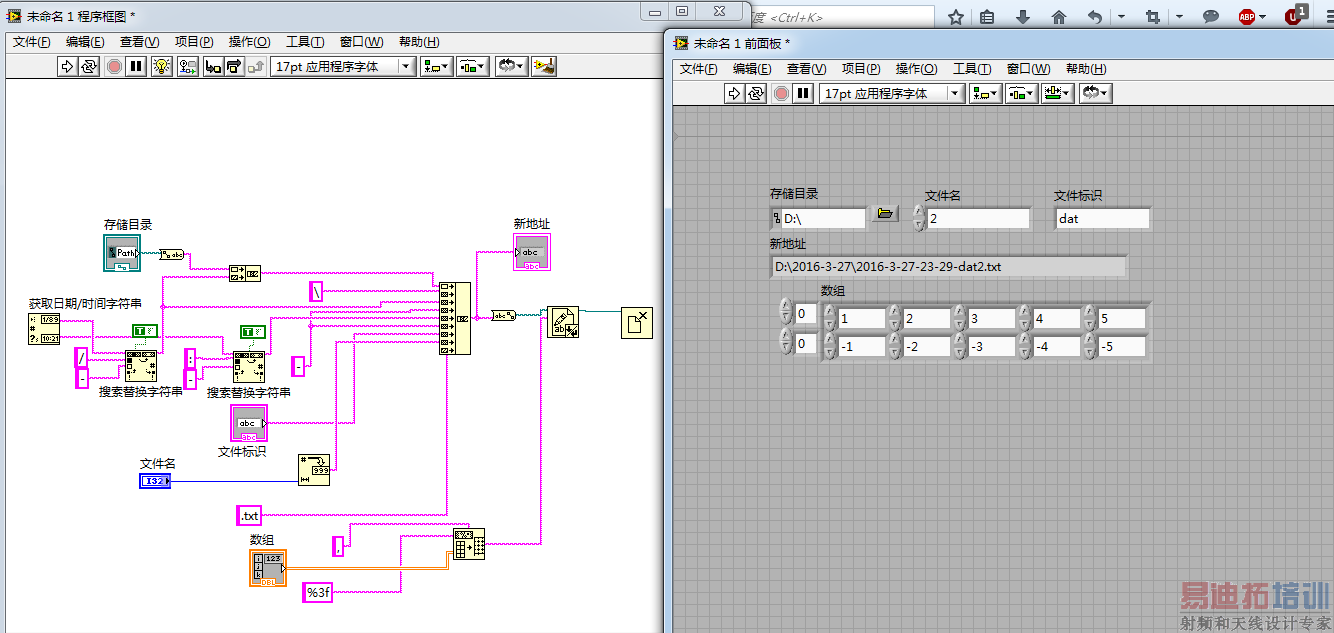Click Pause button in front panel toolbar
Viewport: 1334px width, 633px height.
click(803, 93)
